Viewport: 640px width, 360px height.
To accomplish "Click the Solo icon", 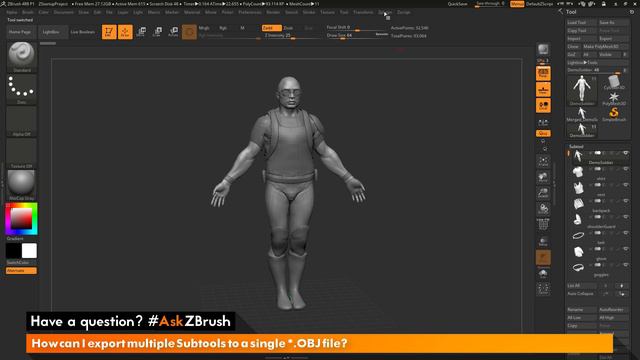I will 543,273.
